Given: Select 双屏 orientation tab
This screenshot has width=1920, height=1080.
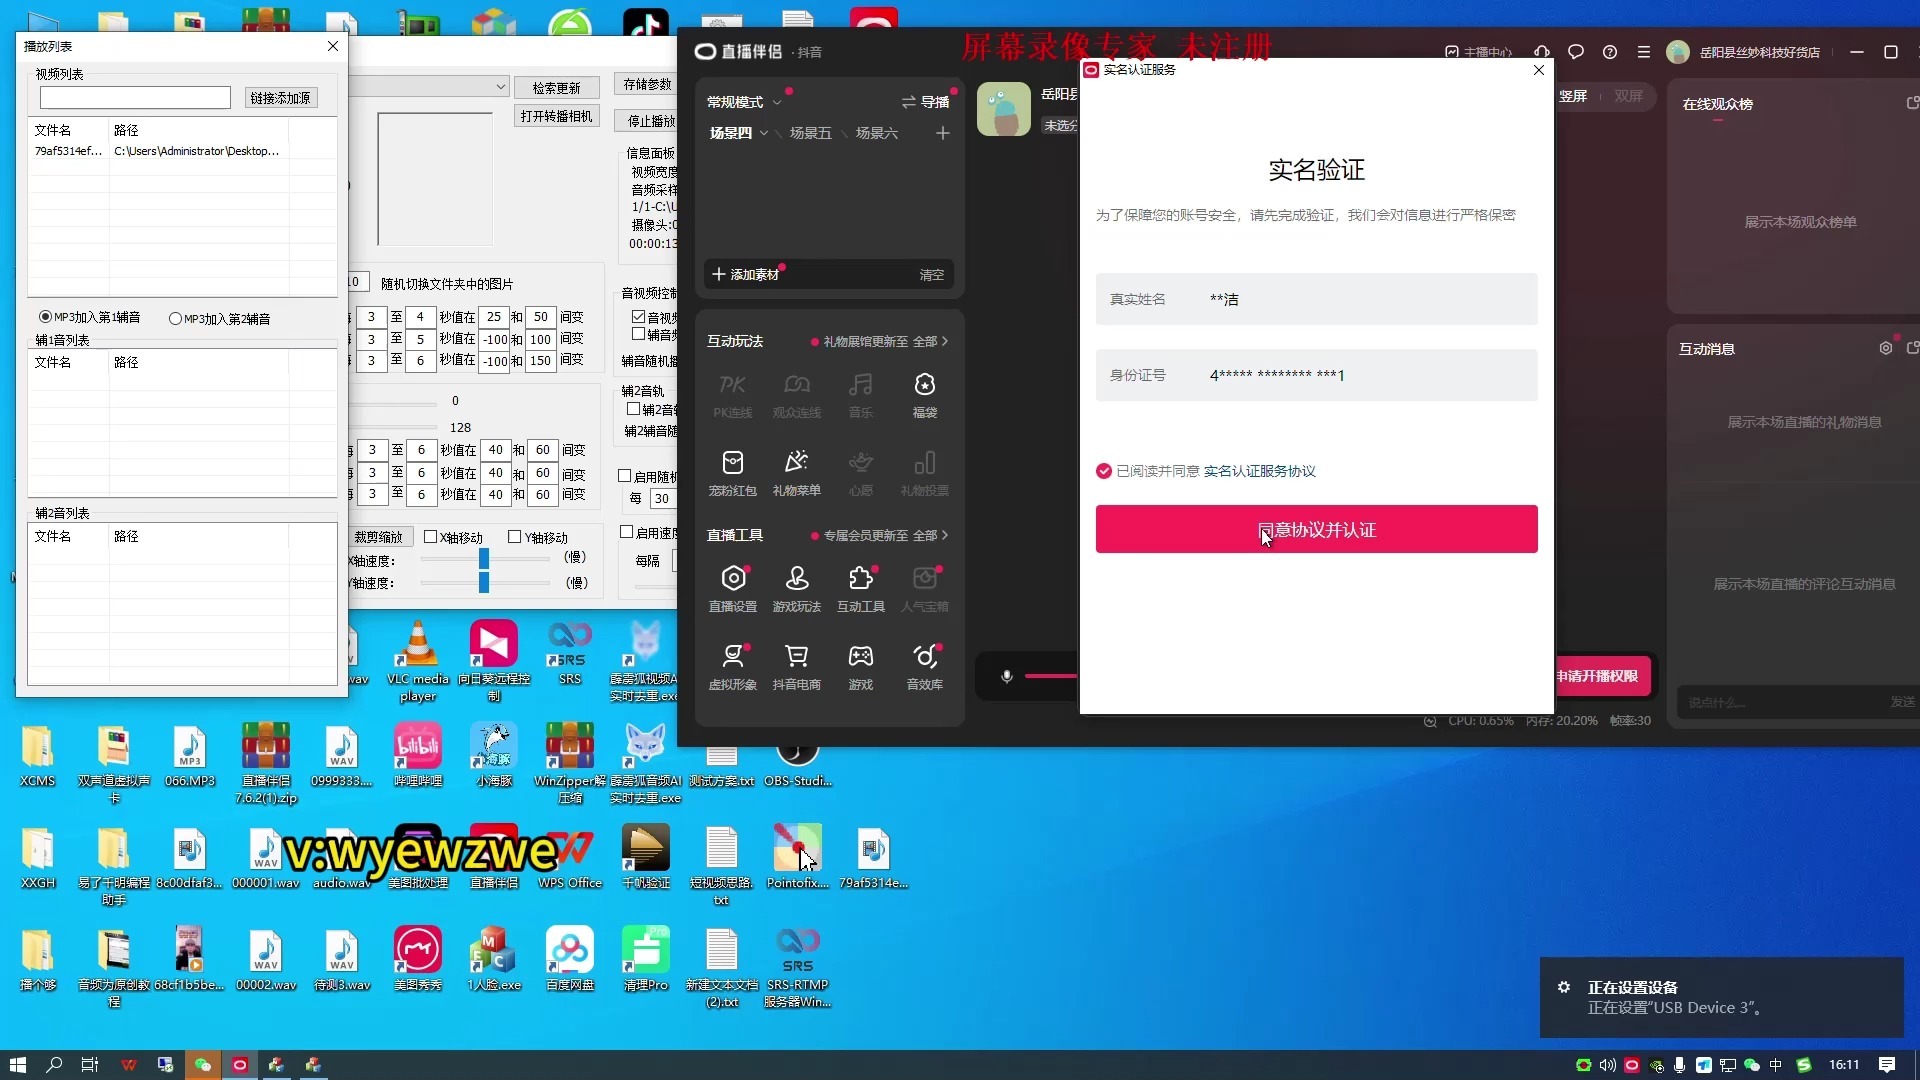Looking at the screenshot, I should [1628, 96].
